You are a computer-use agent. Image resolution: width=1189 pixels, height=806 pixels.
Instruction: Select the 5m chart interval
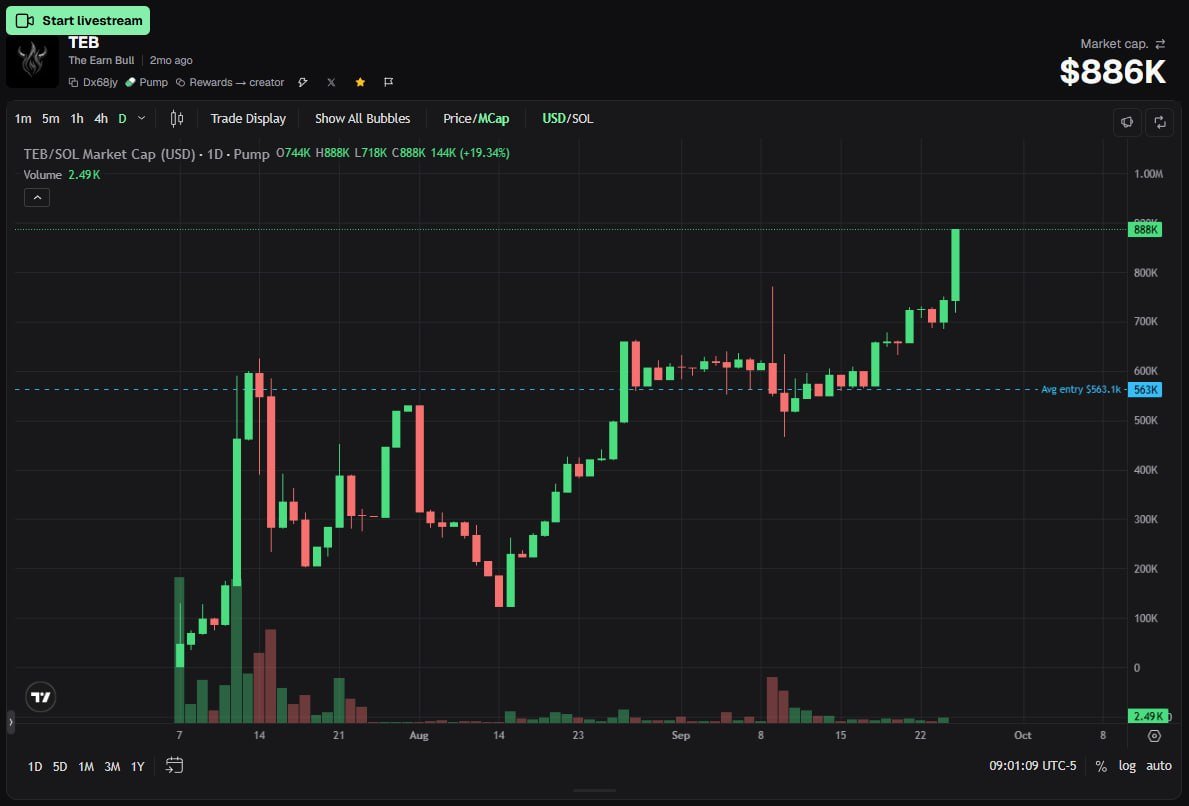pos(50,118)
